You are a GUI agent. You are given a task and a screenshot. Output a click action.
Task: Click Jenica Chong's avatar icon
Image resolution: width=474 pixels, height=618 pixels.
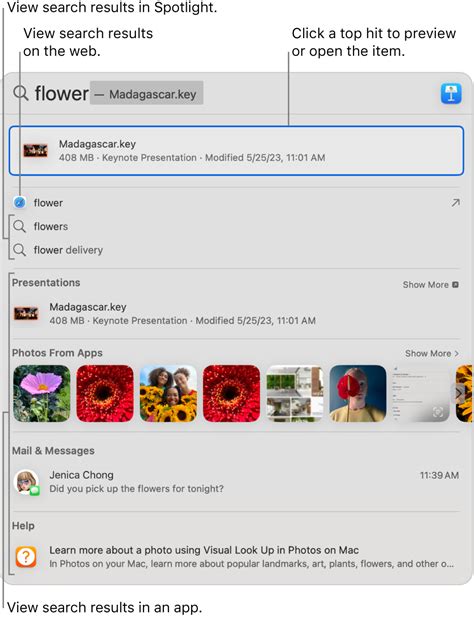tap(26, 482)
